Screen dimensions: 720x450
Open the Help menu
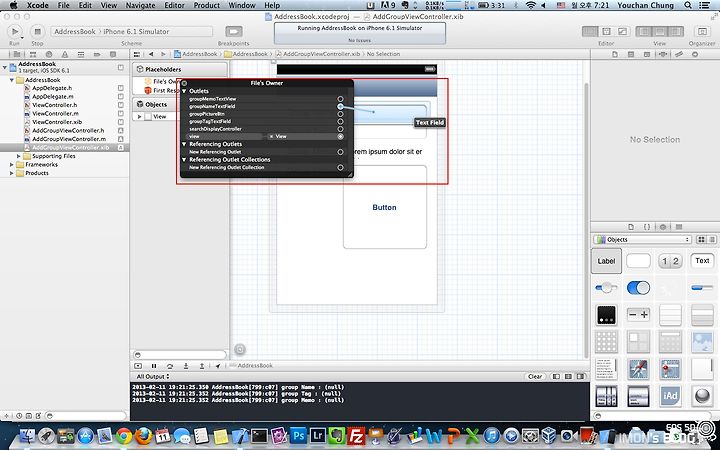[x=272, y=5]
